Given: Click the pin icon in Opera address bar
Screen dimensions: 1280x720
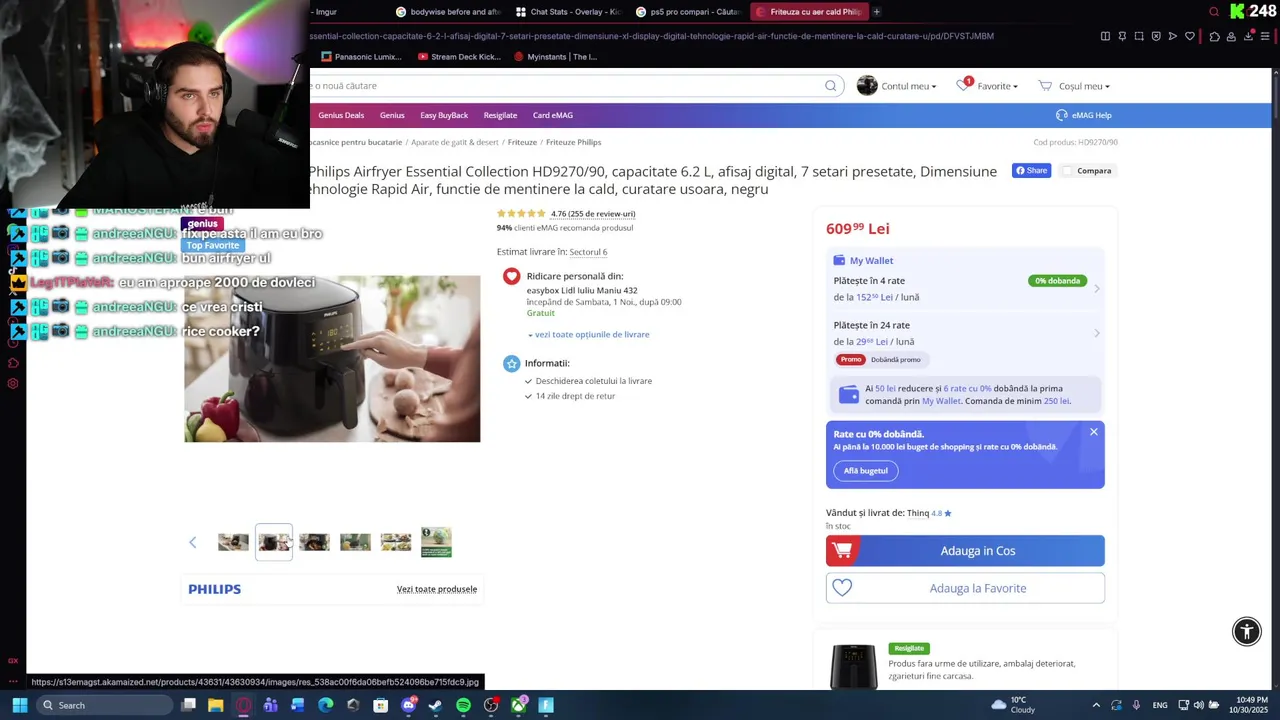Looking at the screenshot, I should click(x=1122, y=36).
